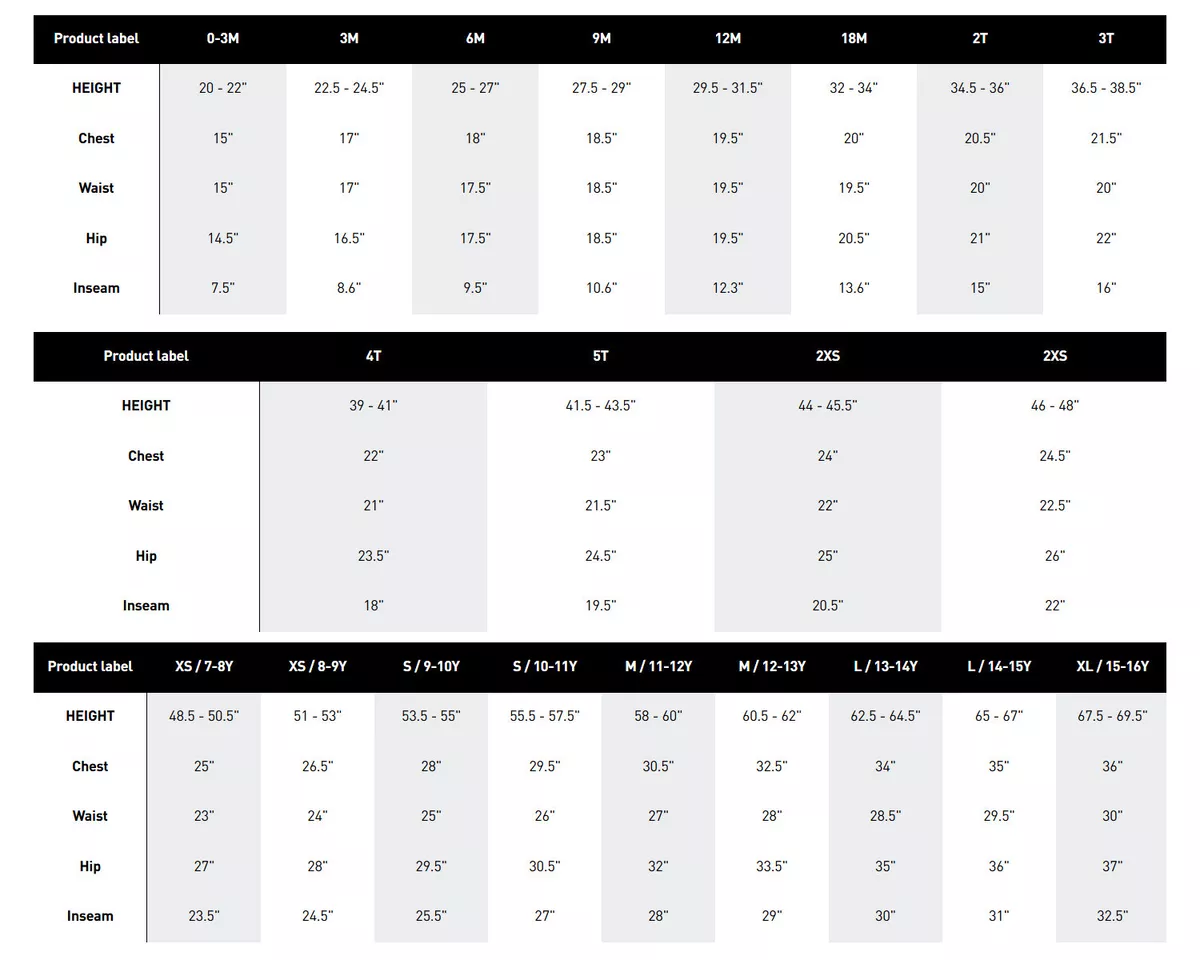Select the 41.5 - 43.5" height cell
The image size is (1200, 960).
click(600, 406)
